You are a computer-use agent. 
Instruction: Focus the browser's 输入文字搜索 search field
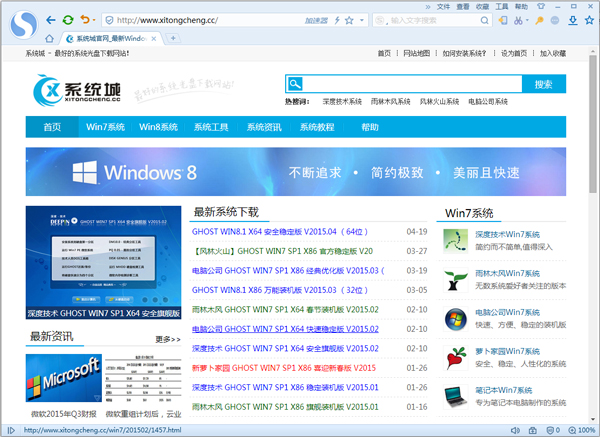432,20
